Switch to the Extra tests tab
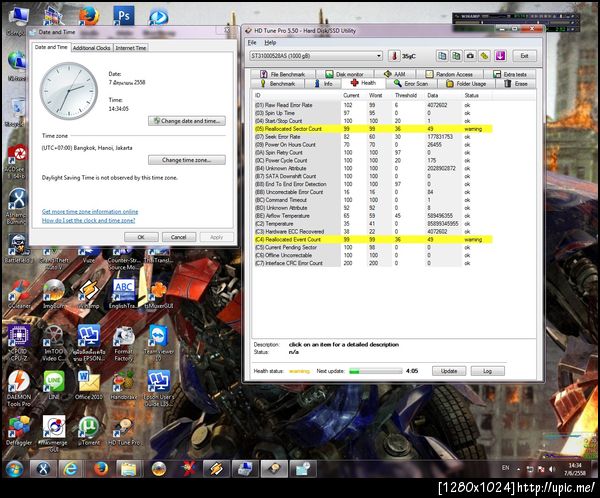 pos(510,74)
